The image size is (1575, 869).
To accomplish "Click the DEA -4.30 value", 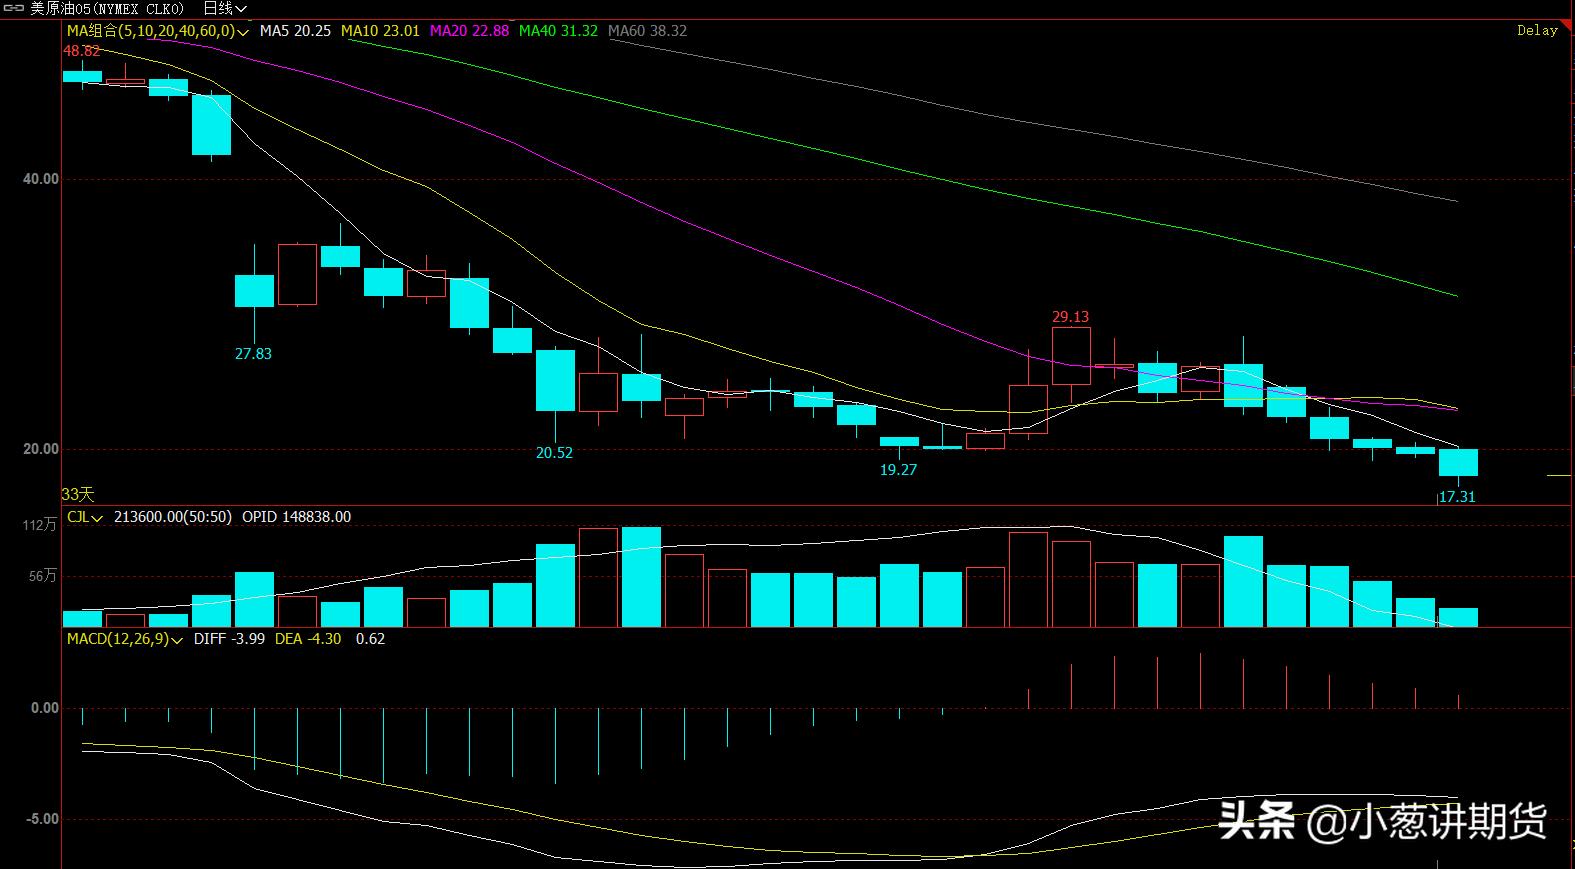I will (308, 639).
